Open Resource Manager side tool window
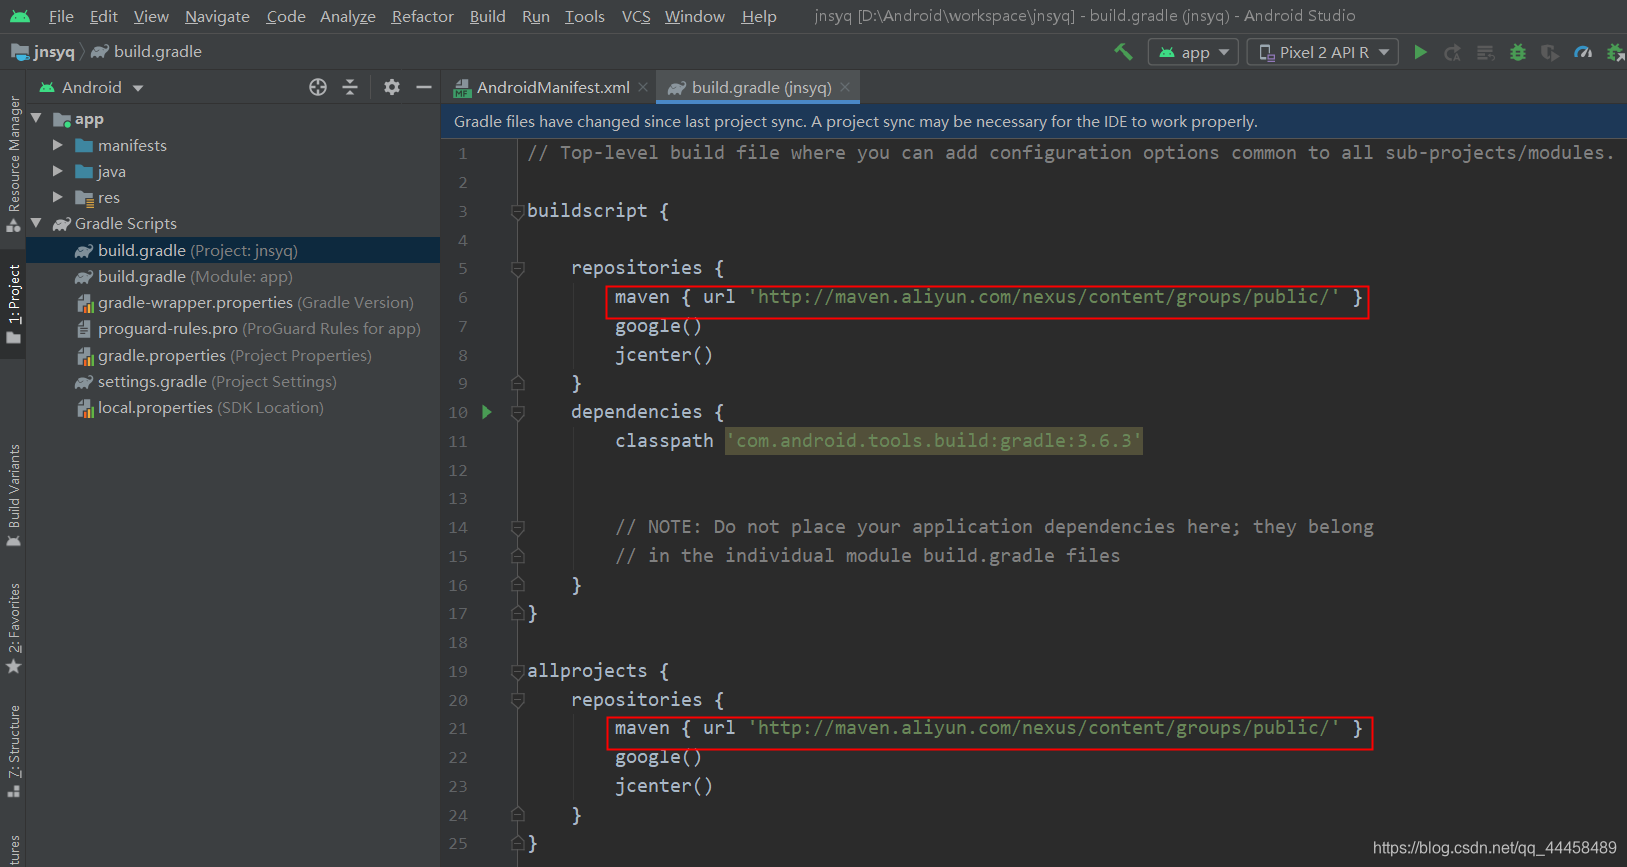 [13, 163]
